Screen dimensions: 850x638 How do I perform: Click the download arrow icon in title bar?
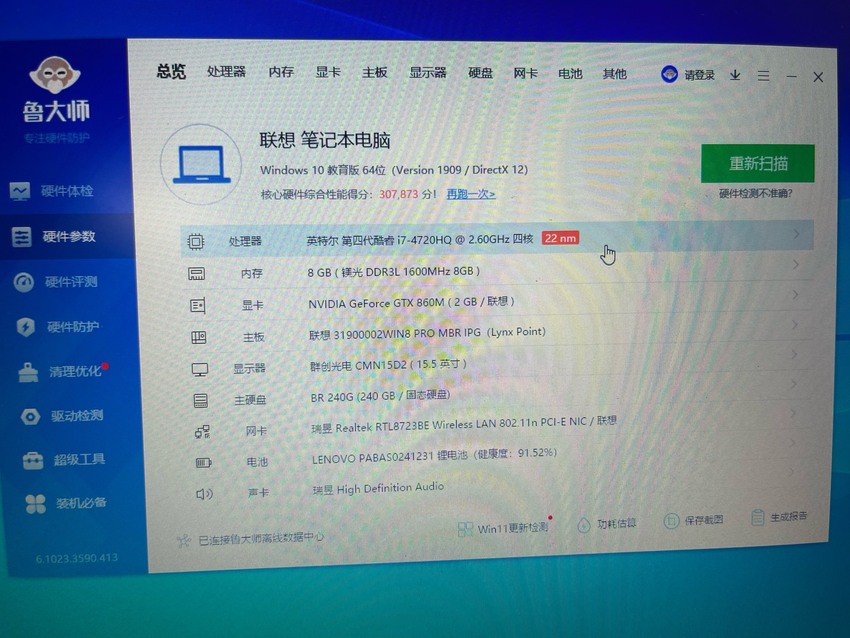[x=735, y=75]
